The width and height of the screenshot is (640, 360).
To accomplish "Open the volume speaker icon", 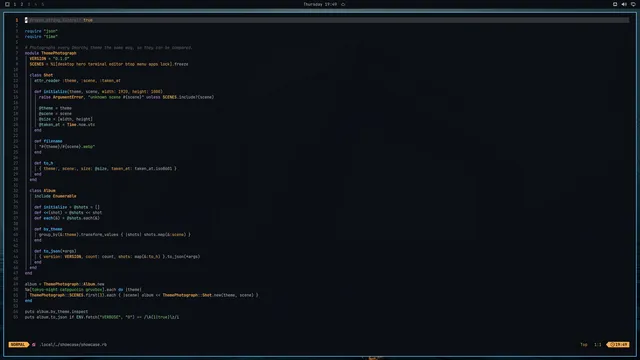I will 624,4.
